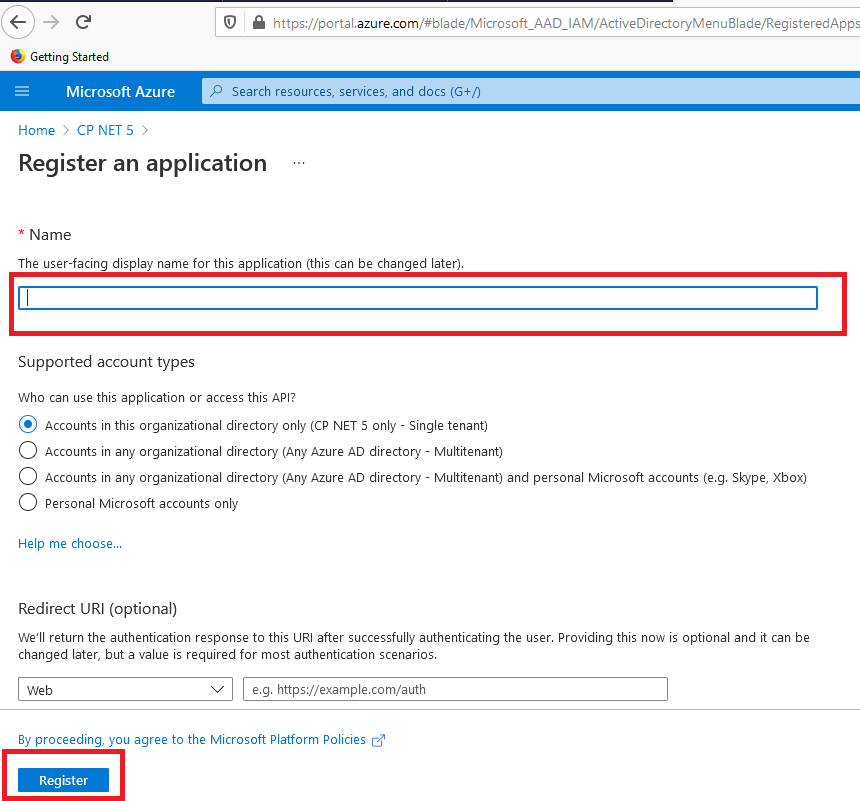Click the 'Redirect URI (optional)' heading
860x801 pixels.
(98, 609)
